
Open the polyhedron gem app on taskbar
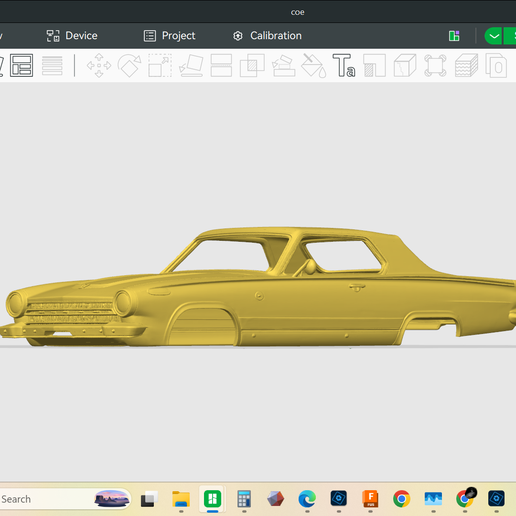[x=275, y=499]
